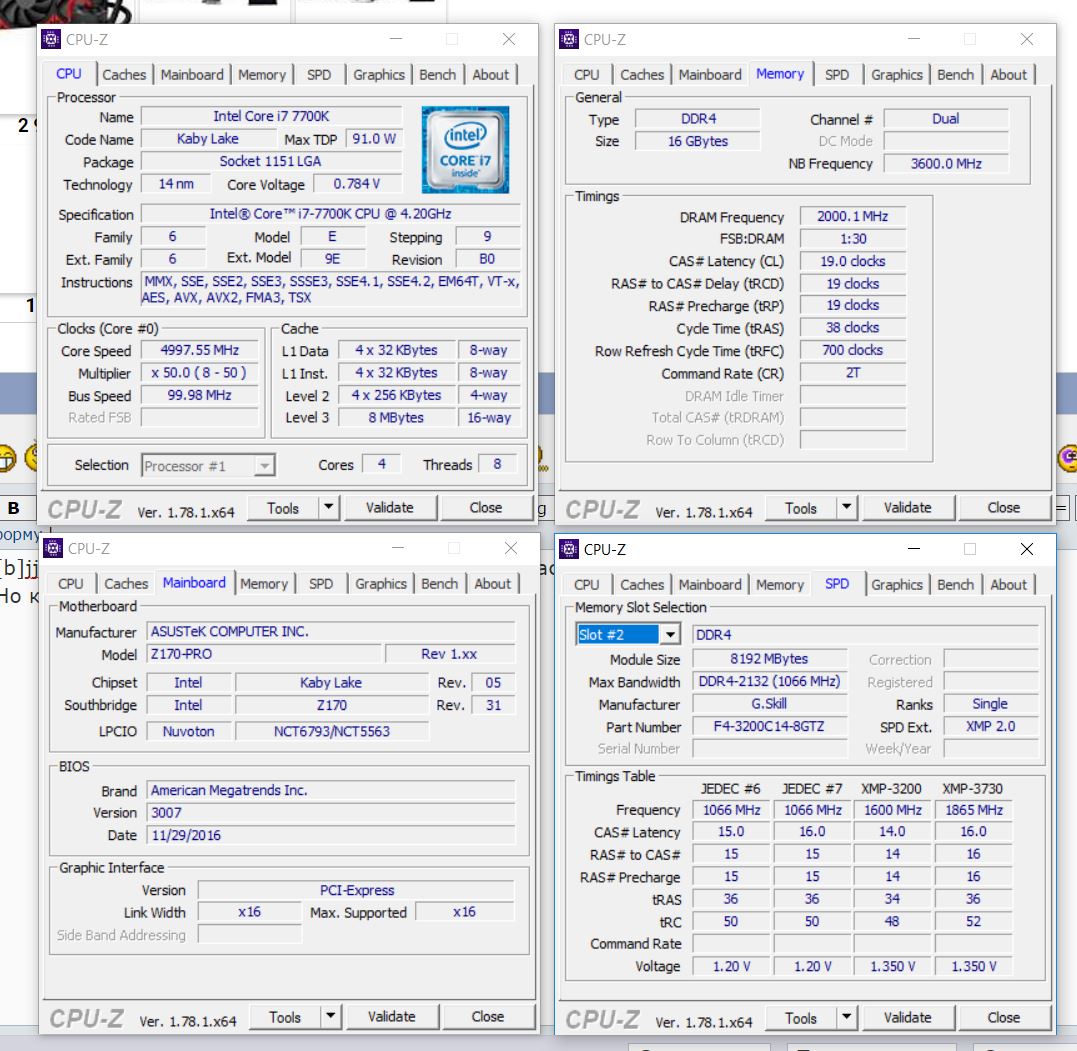Click Tools button in CPU window
The height and width of the screenshot is (1051, 1077).
[283, 508]
